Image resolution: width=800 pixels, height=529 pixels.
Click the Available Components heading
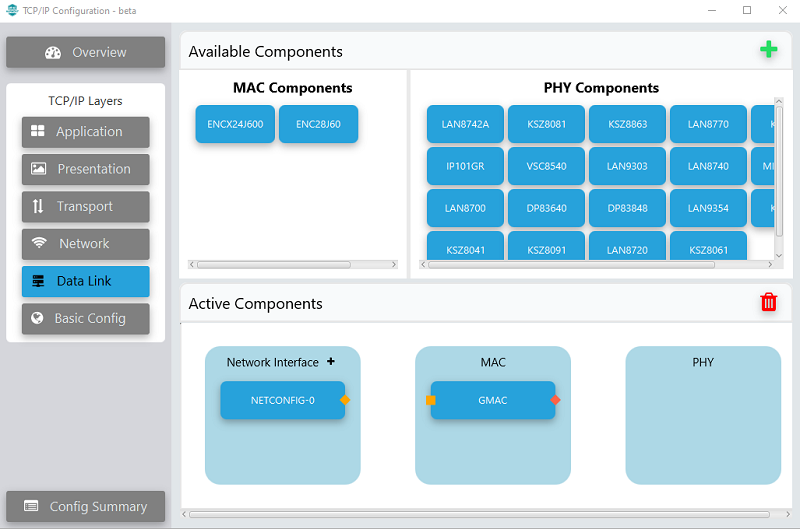(x=265, y=52)
